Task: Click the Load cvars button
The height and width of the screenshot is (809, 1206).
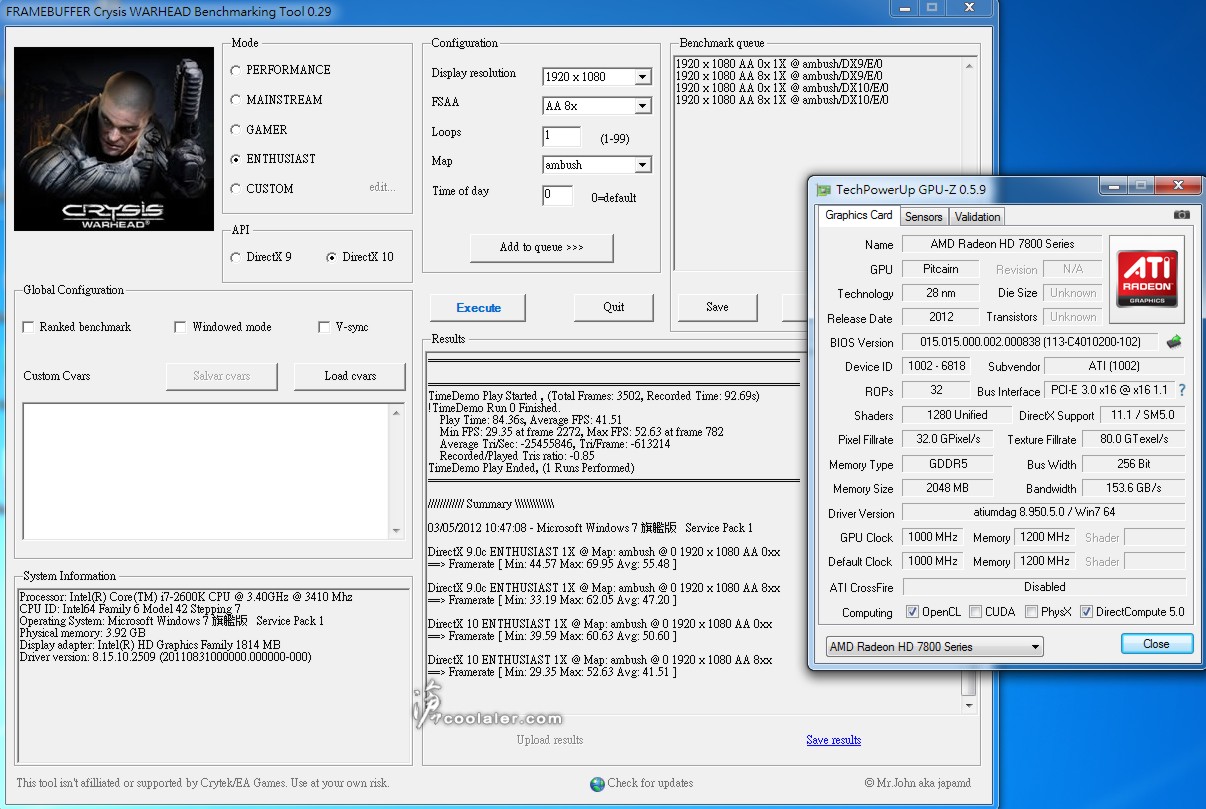Action: (x=350, y=376)
